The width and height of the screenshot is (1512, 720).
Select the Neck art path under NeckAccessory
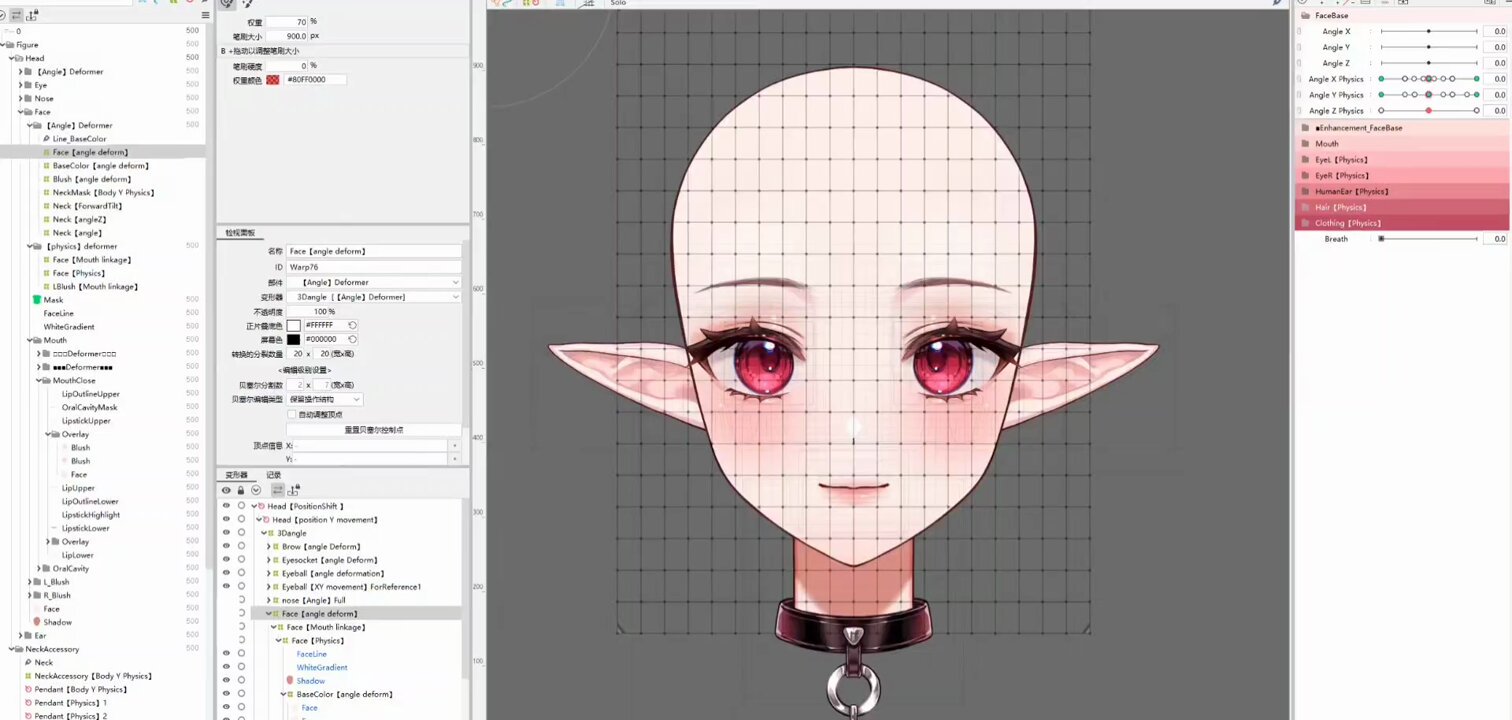click(x=44, y=663)
